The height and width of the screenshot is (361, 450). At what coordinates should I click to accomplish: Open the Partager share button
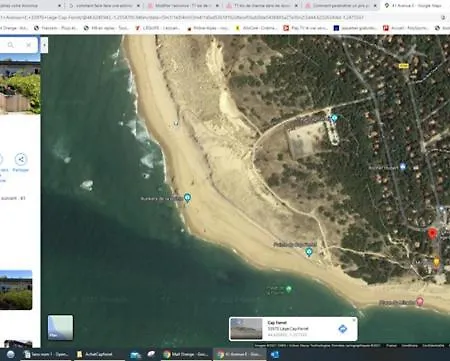pos(21,159)
